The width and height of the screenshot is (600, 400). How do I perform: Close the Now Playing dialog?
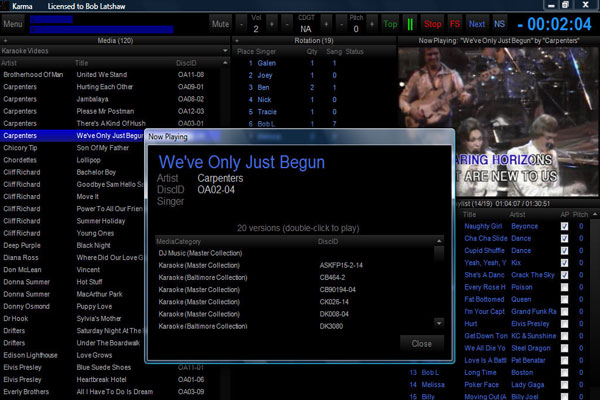(422, 344)
